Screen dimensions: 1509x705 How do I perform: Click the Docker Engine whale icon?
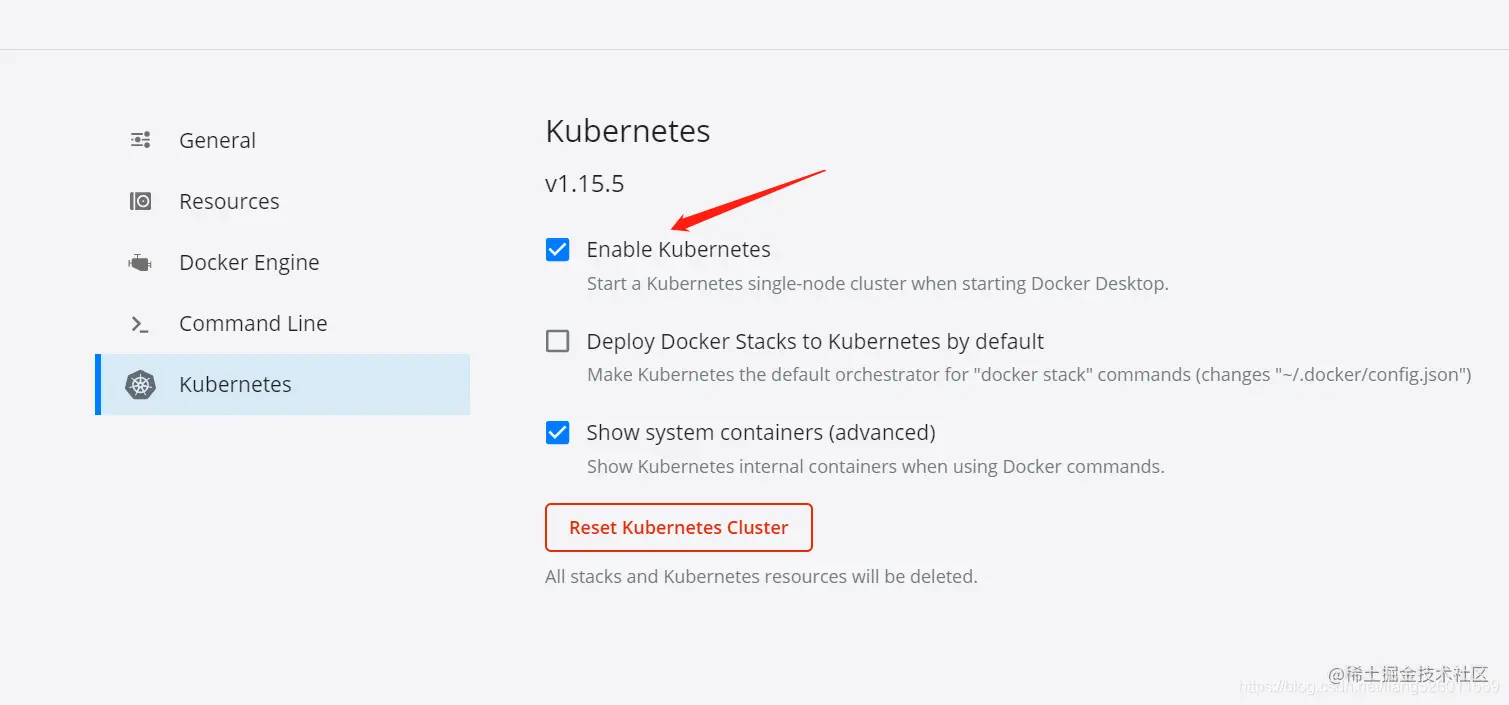click(x=140, y=263)
